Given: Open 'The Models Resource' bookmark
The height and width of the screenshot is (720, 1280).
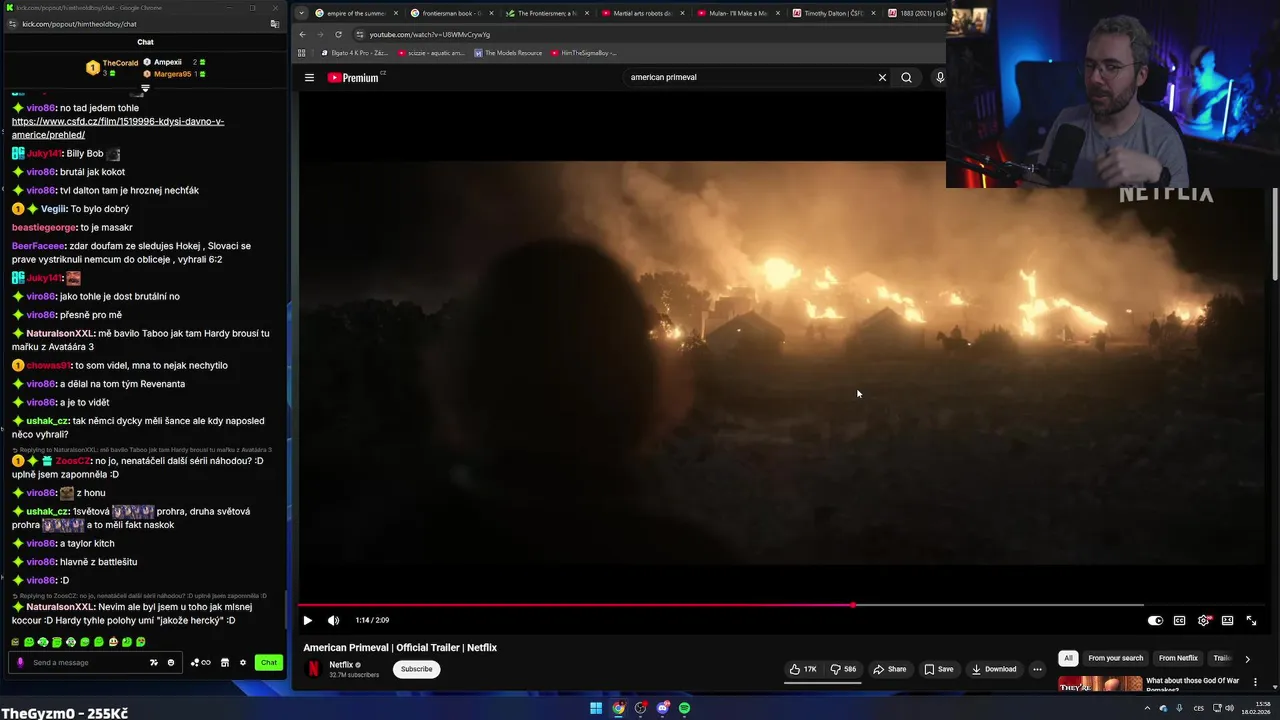Looking at the screenshot, I should pos(508,53).
